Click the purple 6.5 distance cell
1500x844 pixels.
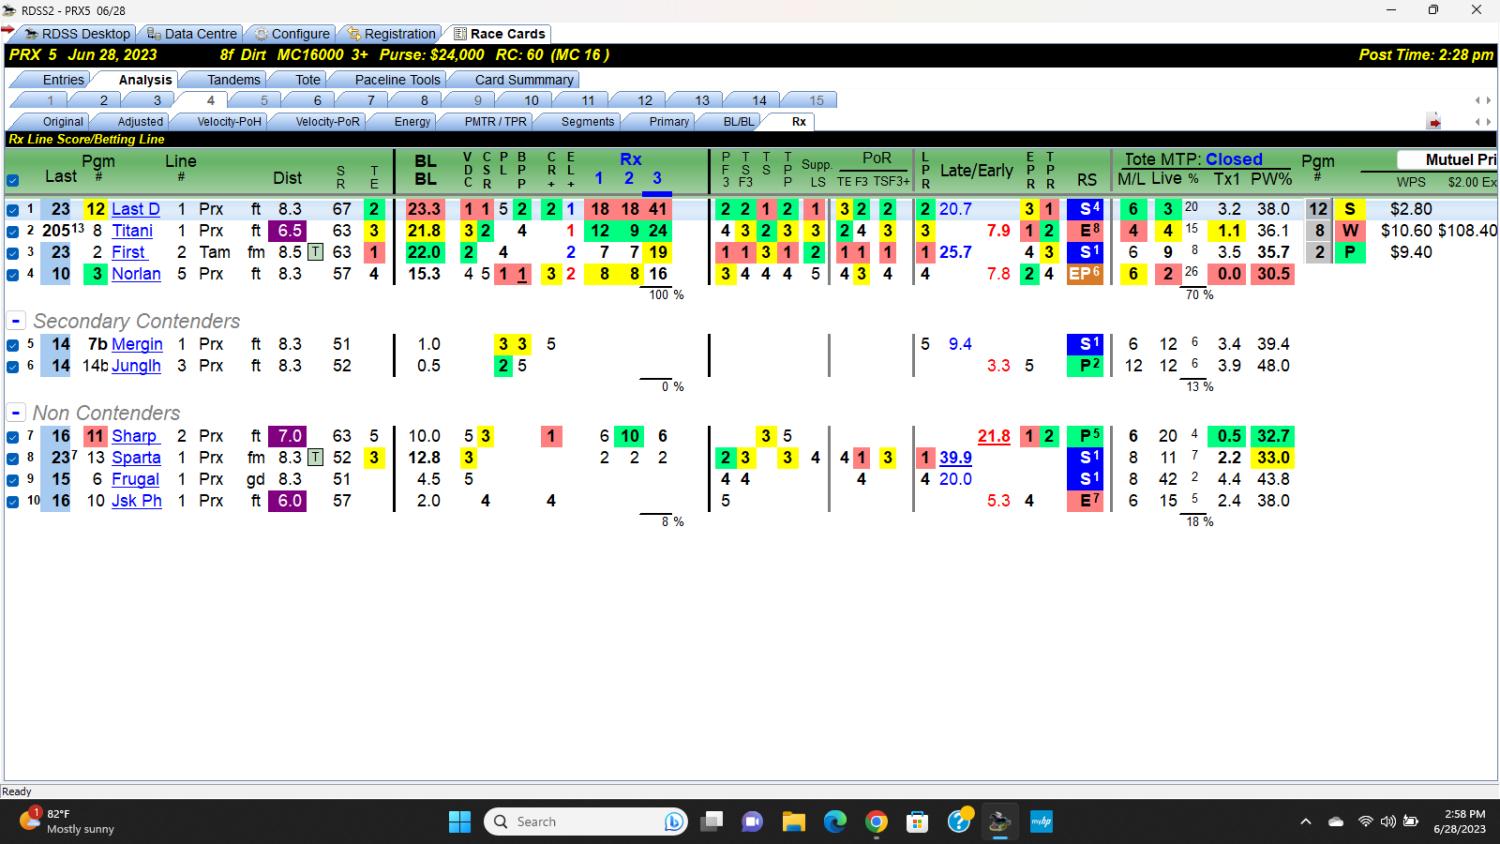(289, 231)
